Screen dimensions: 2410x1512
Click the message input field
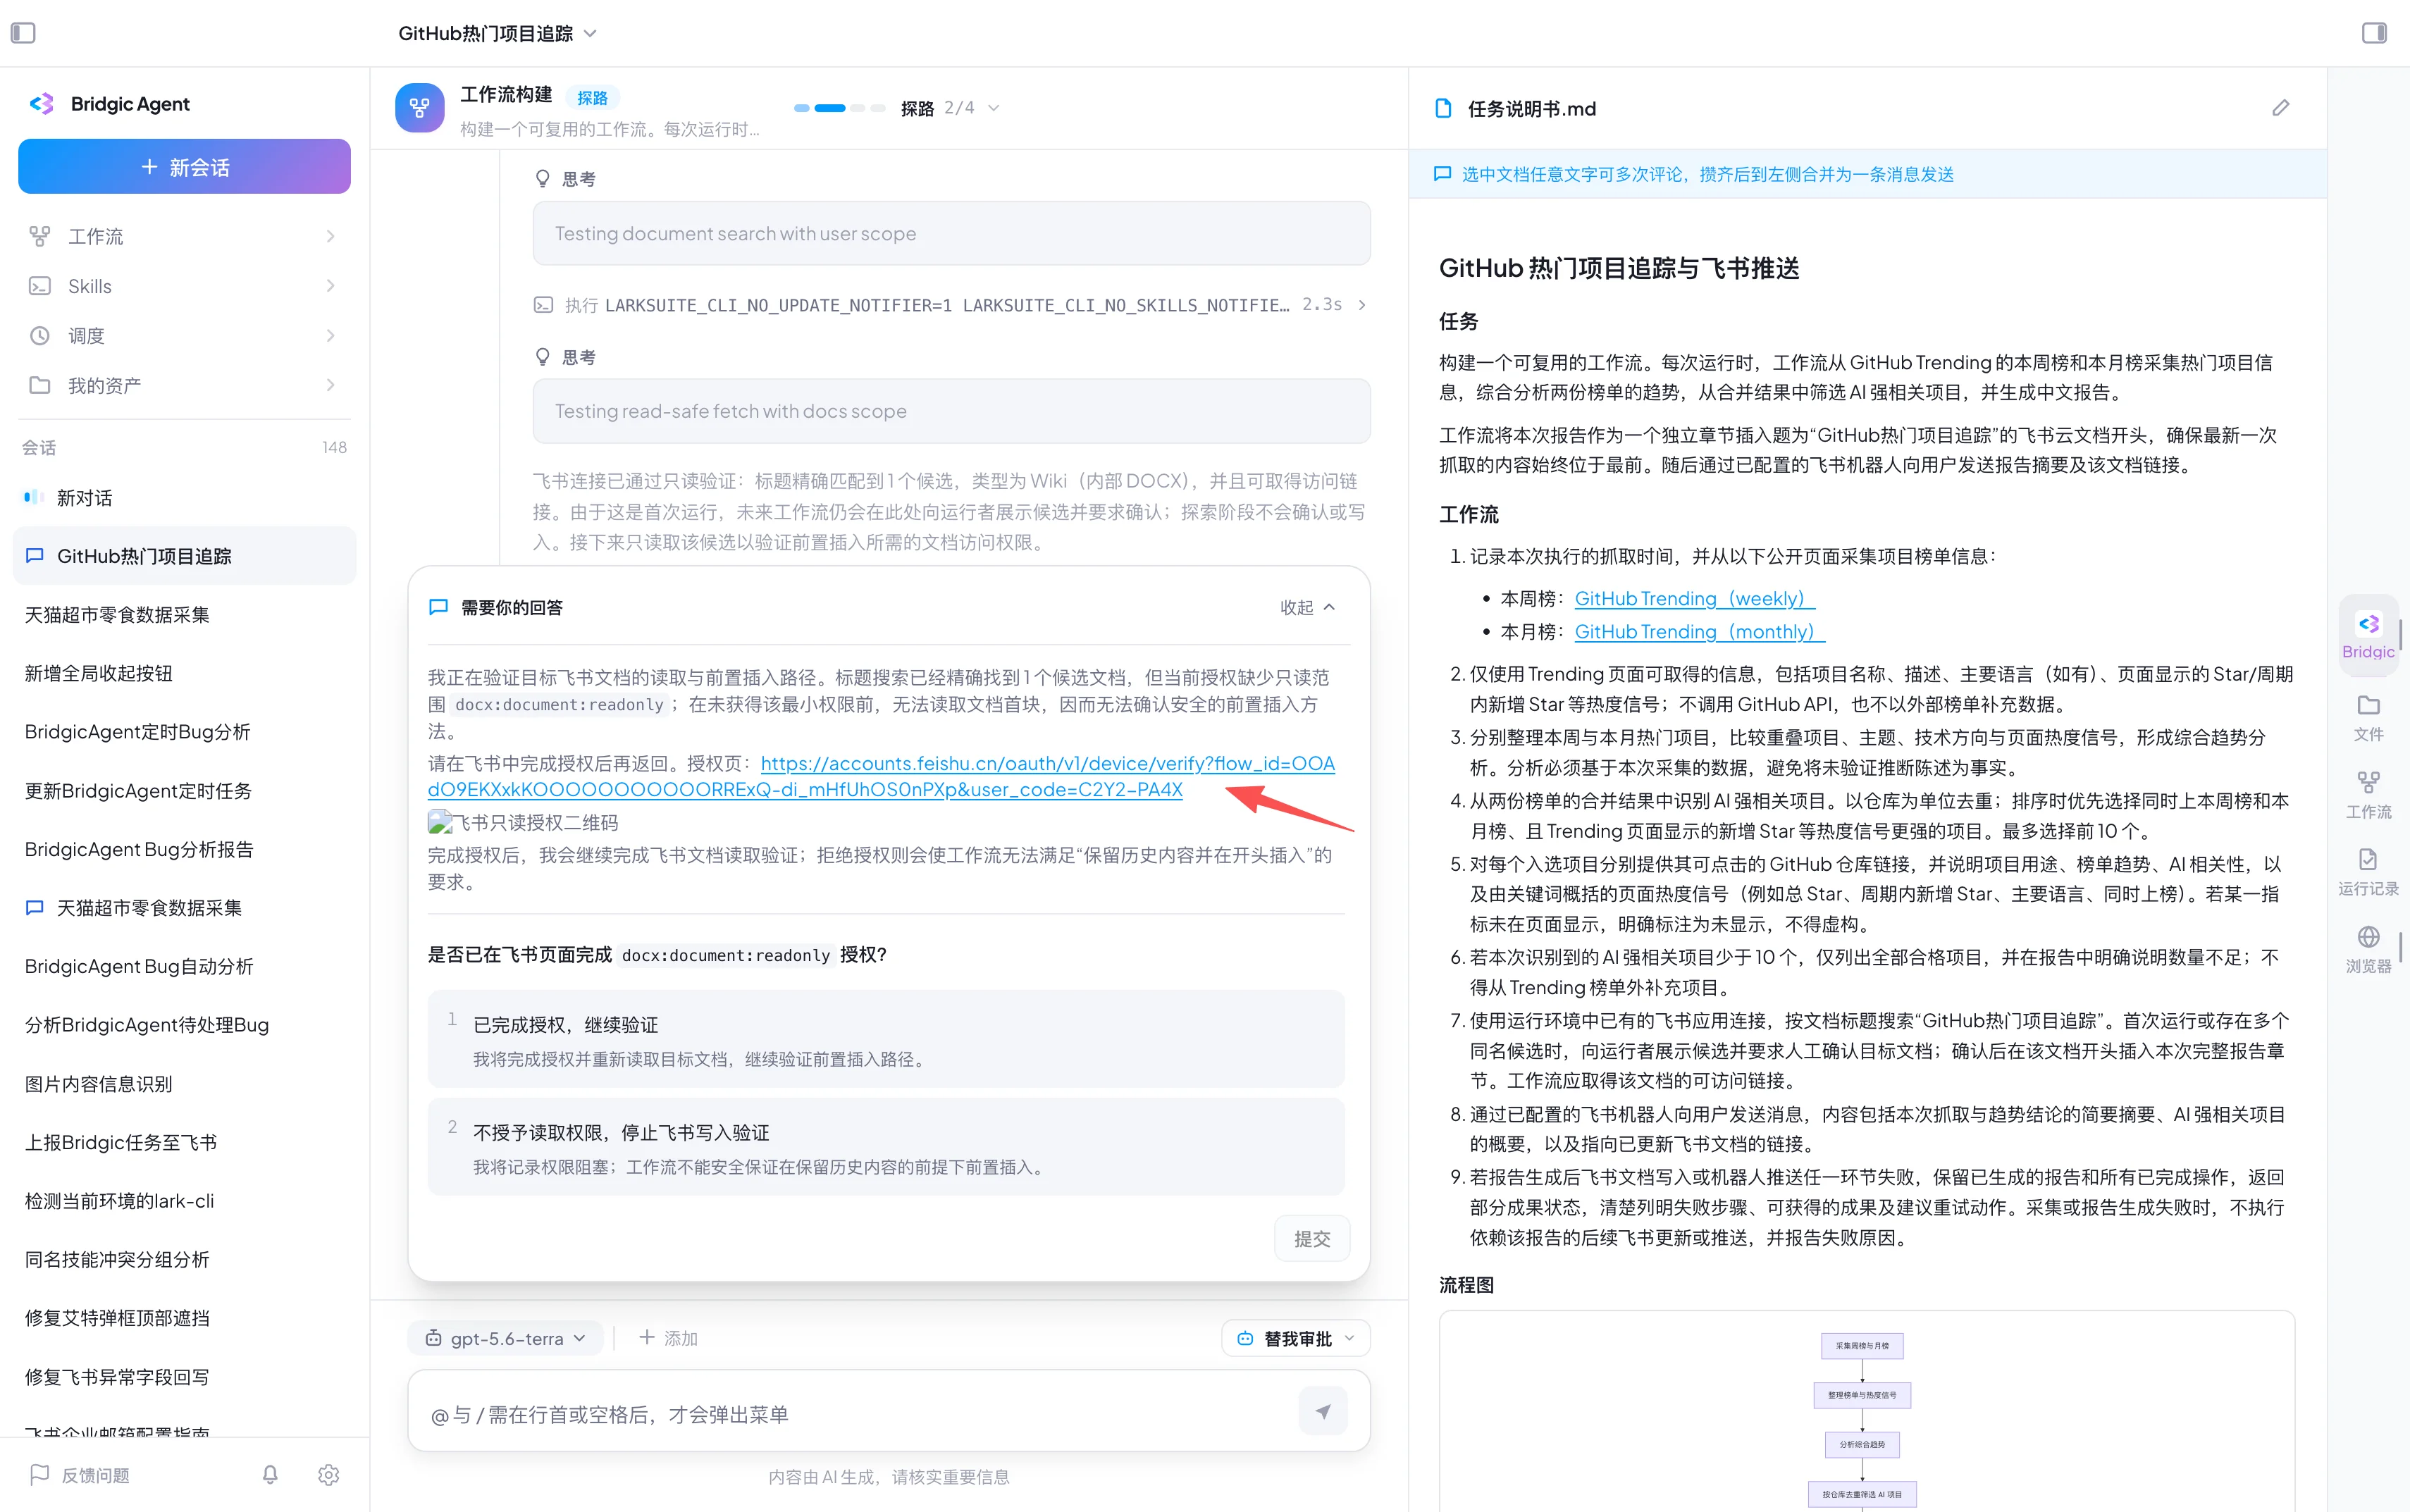[860, 1413]
